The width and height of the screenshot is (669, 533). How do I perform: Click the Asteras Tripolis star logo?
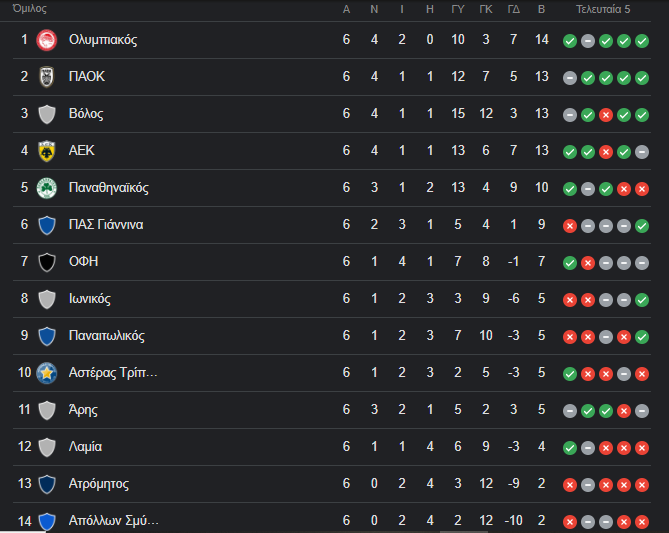46,373
